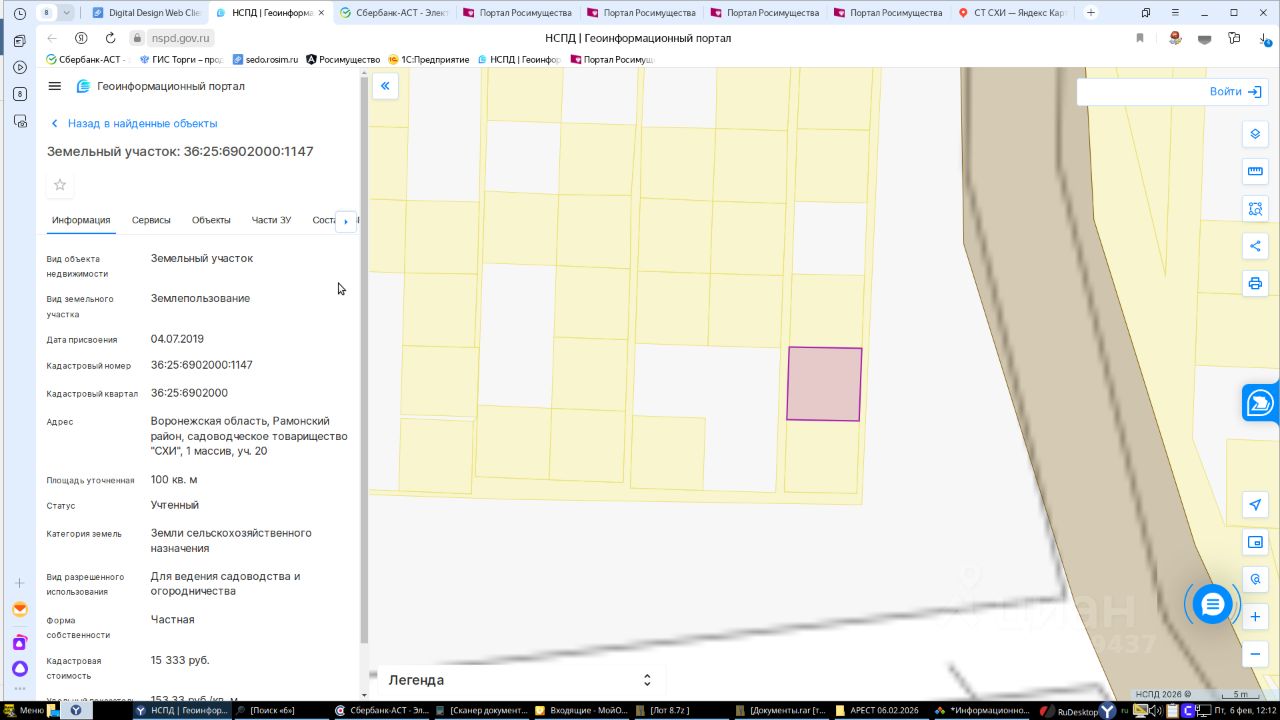Open the Меню start button in taskbar

tap(24, 711)
